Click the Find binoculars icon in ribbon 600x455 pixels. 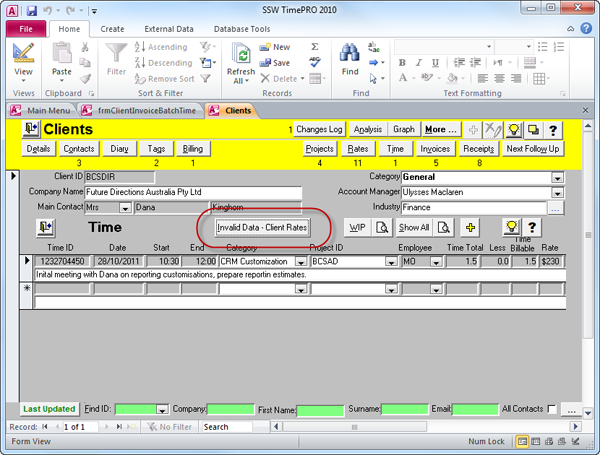[349, 53]
